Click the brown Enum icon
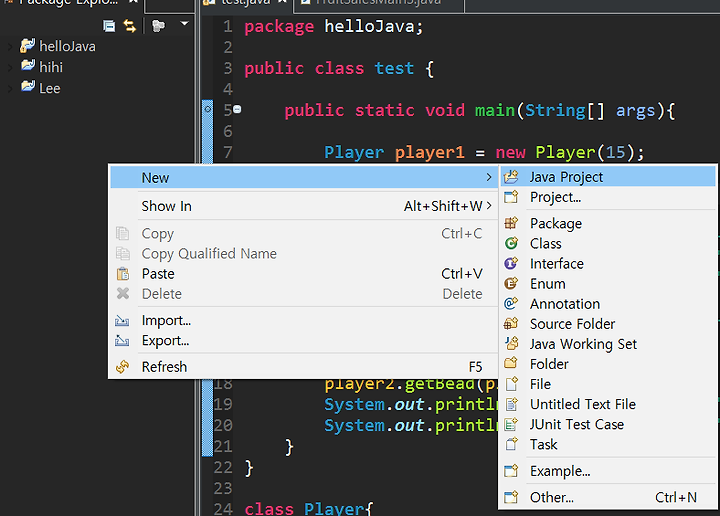The width and height of the screenshot is (720, 516). pos(511,283)
